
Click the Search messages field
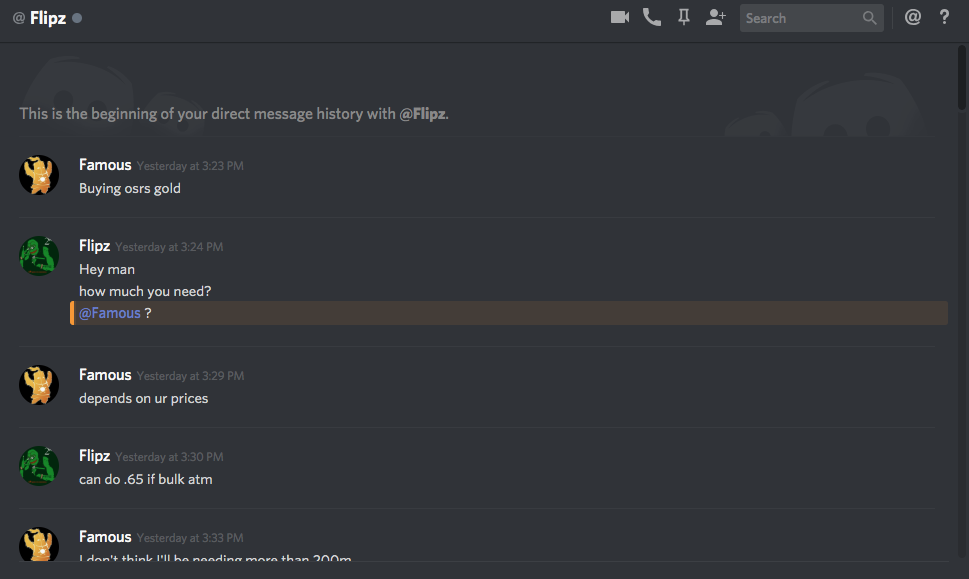(x=811, y=18)
